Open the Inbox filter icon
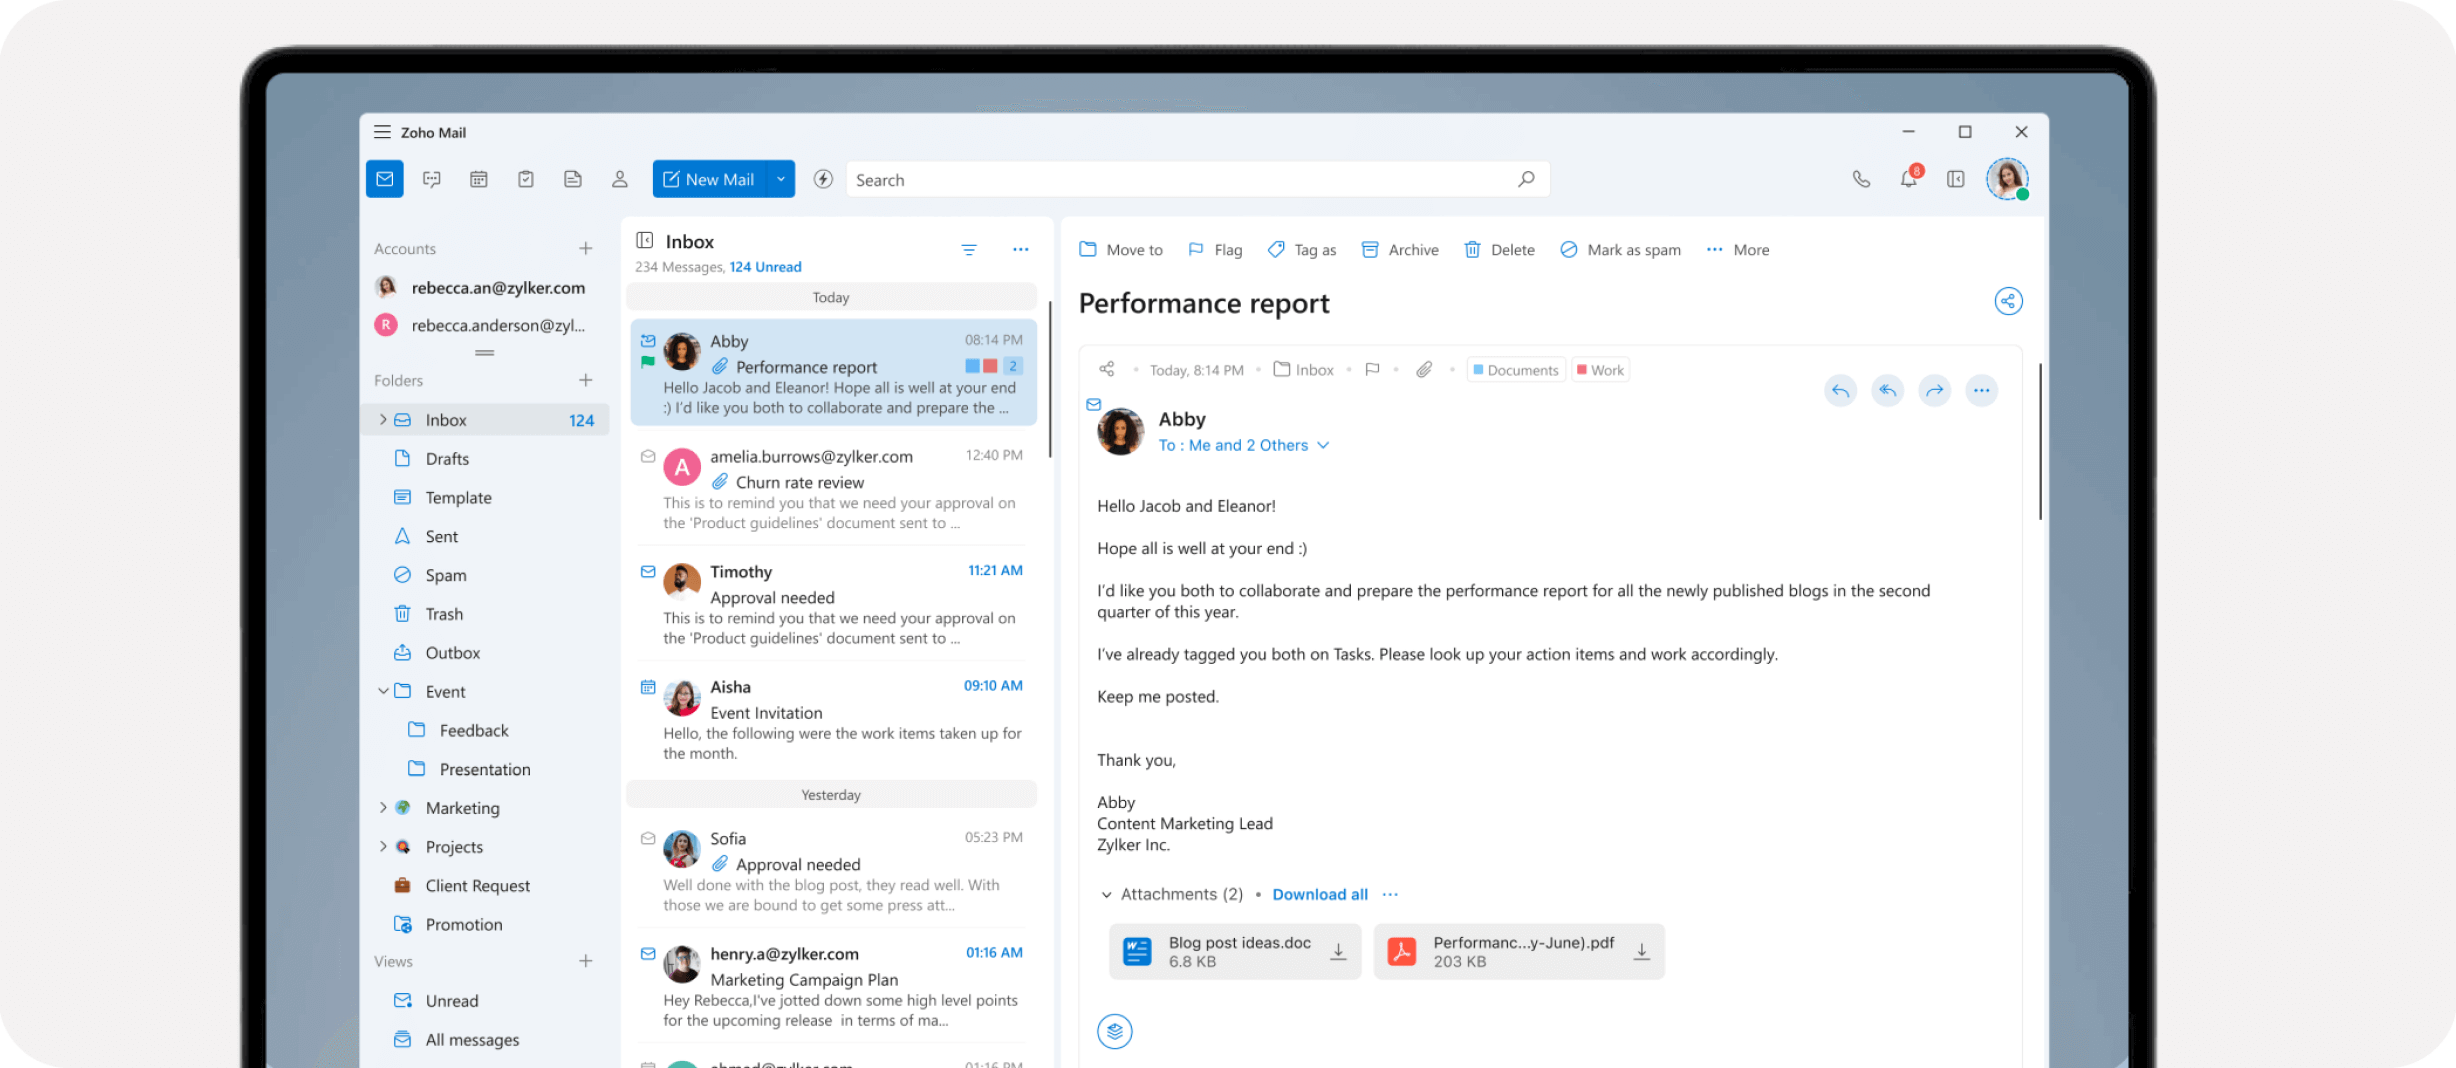 (969, 250)
